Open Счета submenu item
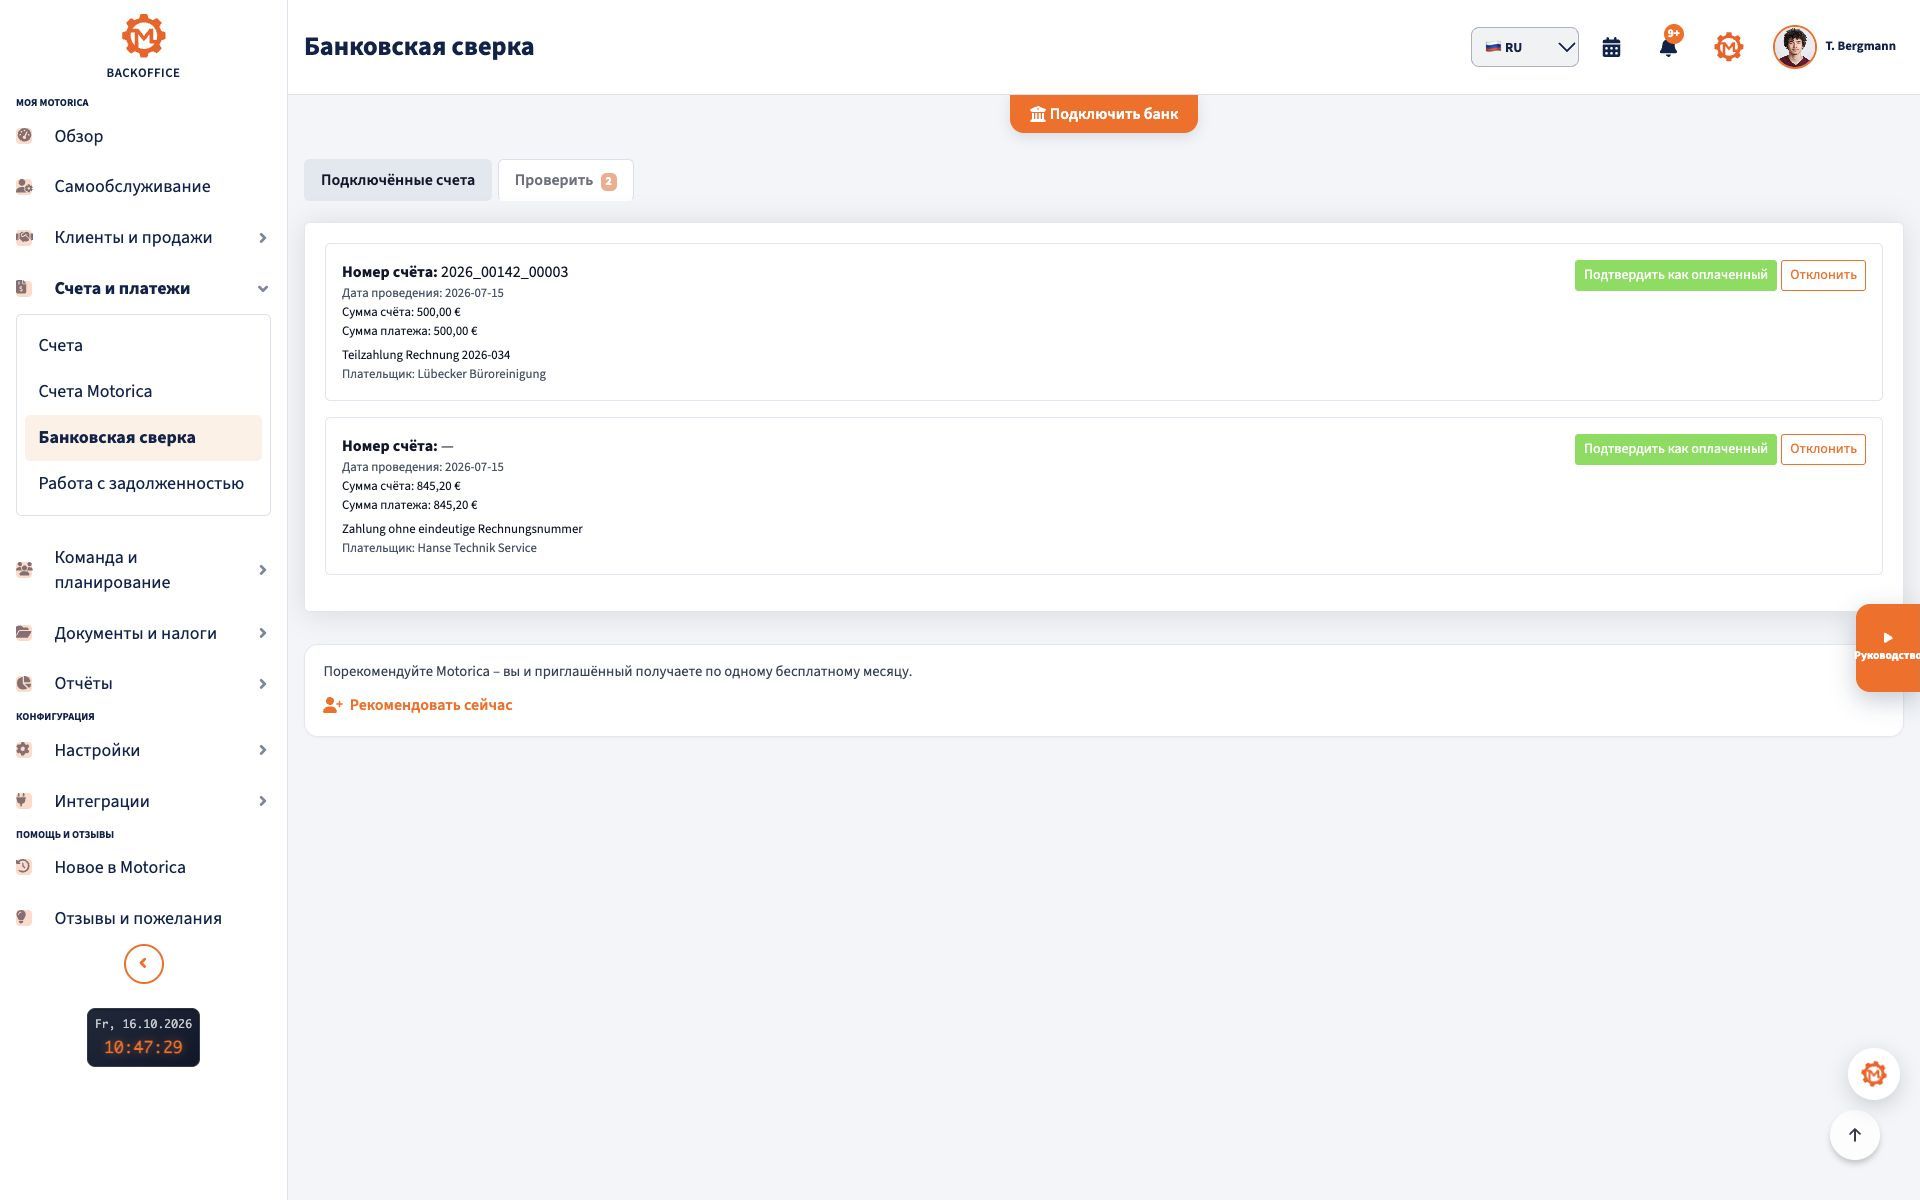Image resolution: width=1920 pixels, height=1200 pixels. (x=143, y=345)
